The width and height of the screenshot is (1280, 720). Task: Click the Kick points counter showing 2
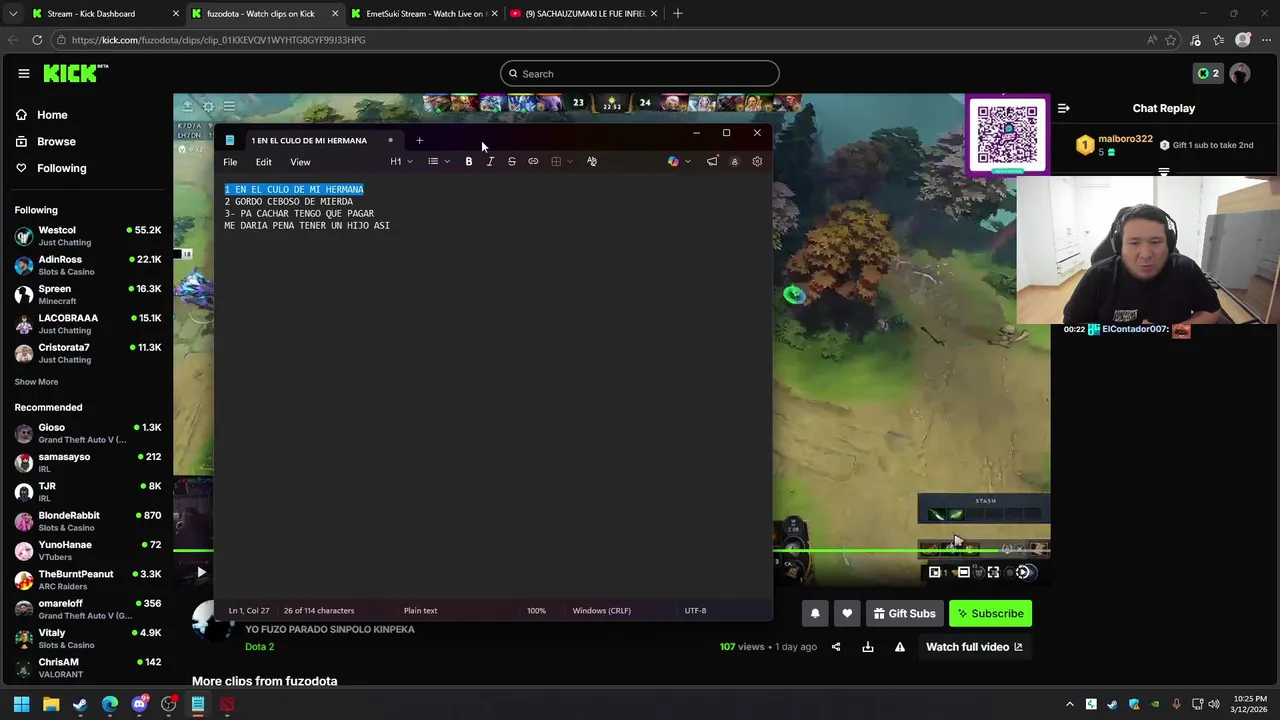[1208, 73]
